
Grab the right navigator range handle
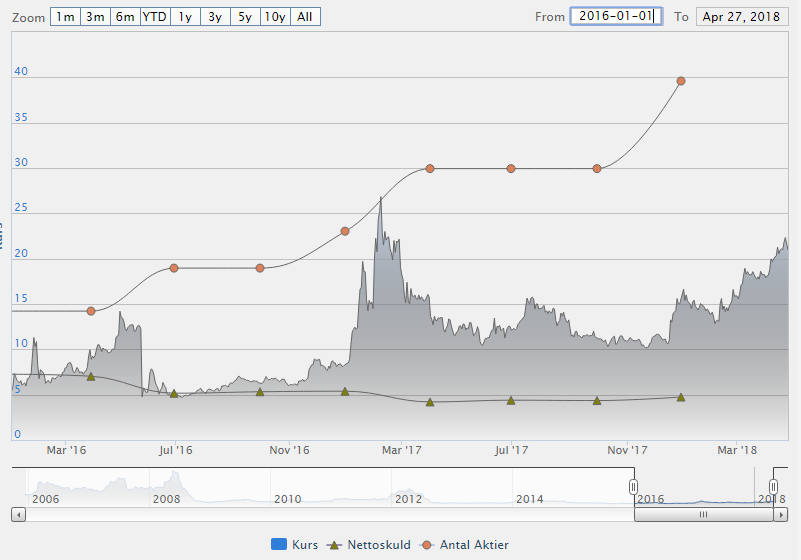point(773,486)
